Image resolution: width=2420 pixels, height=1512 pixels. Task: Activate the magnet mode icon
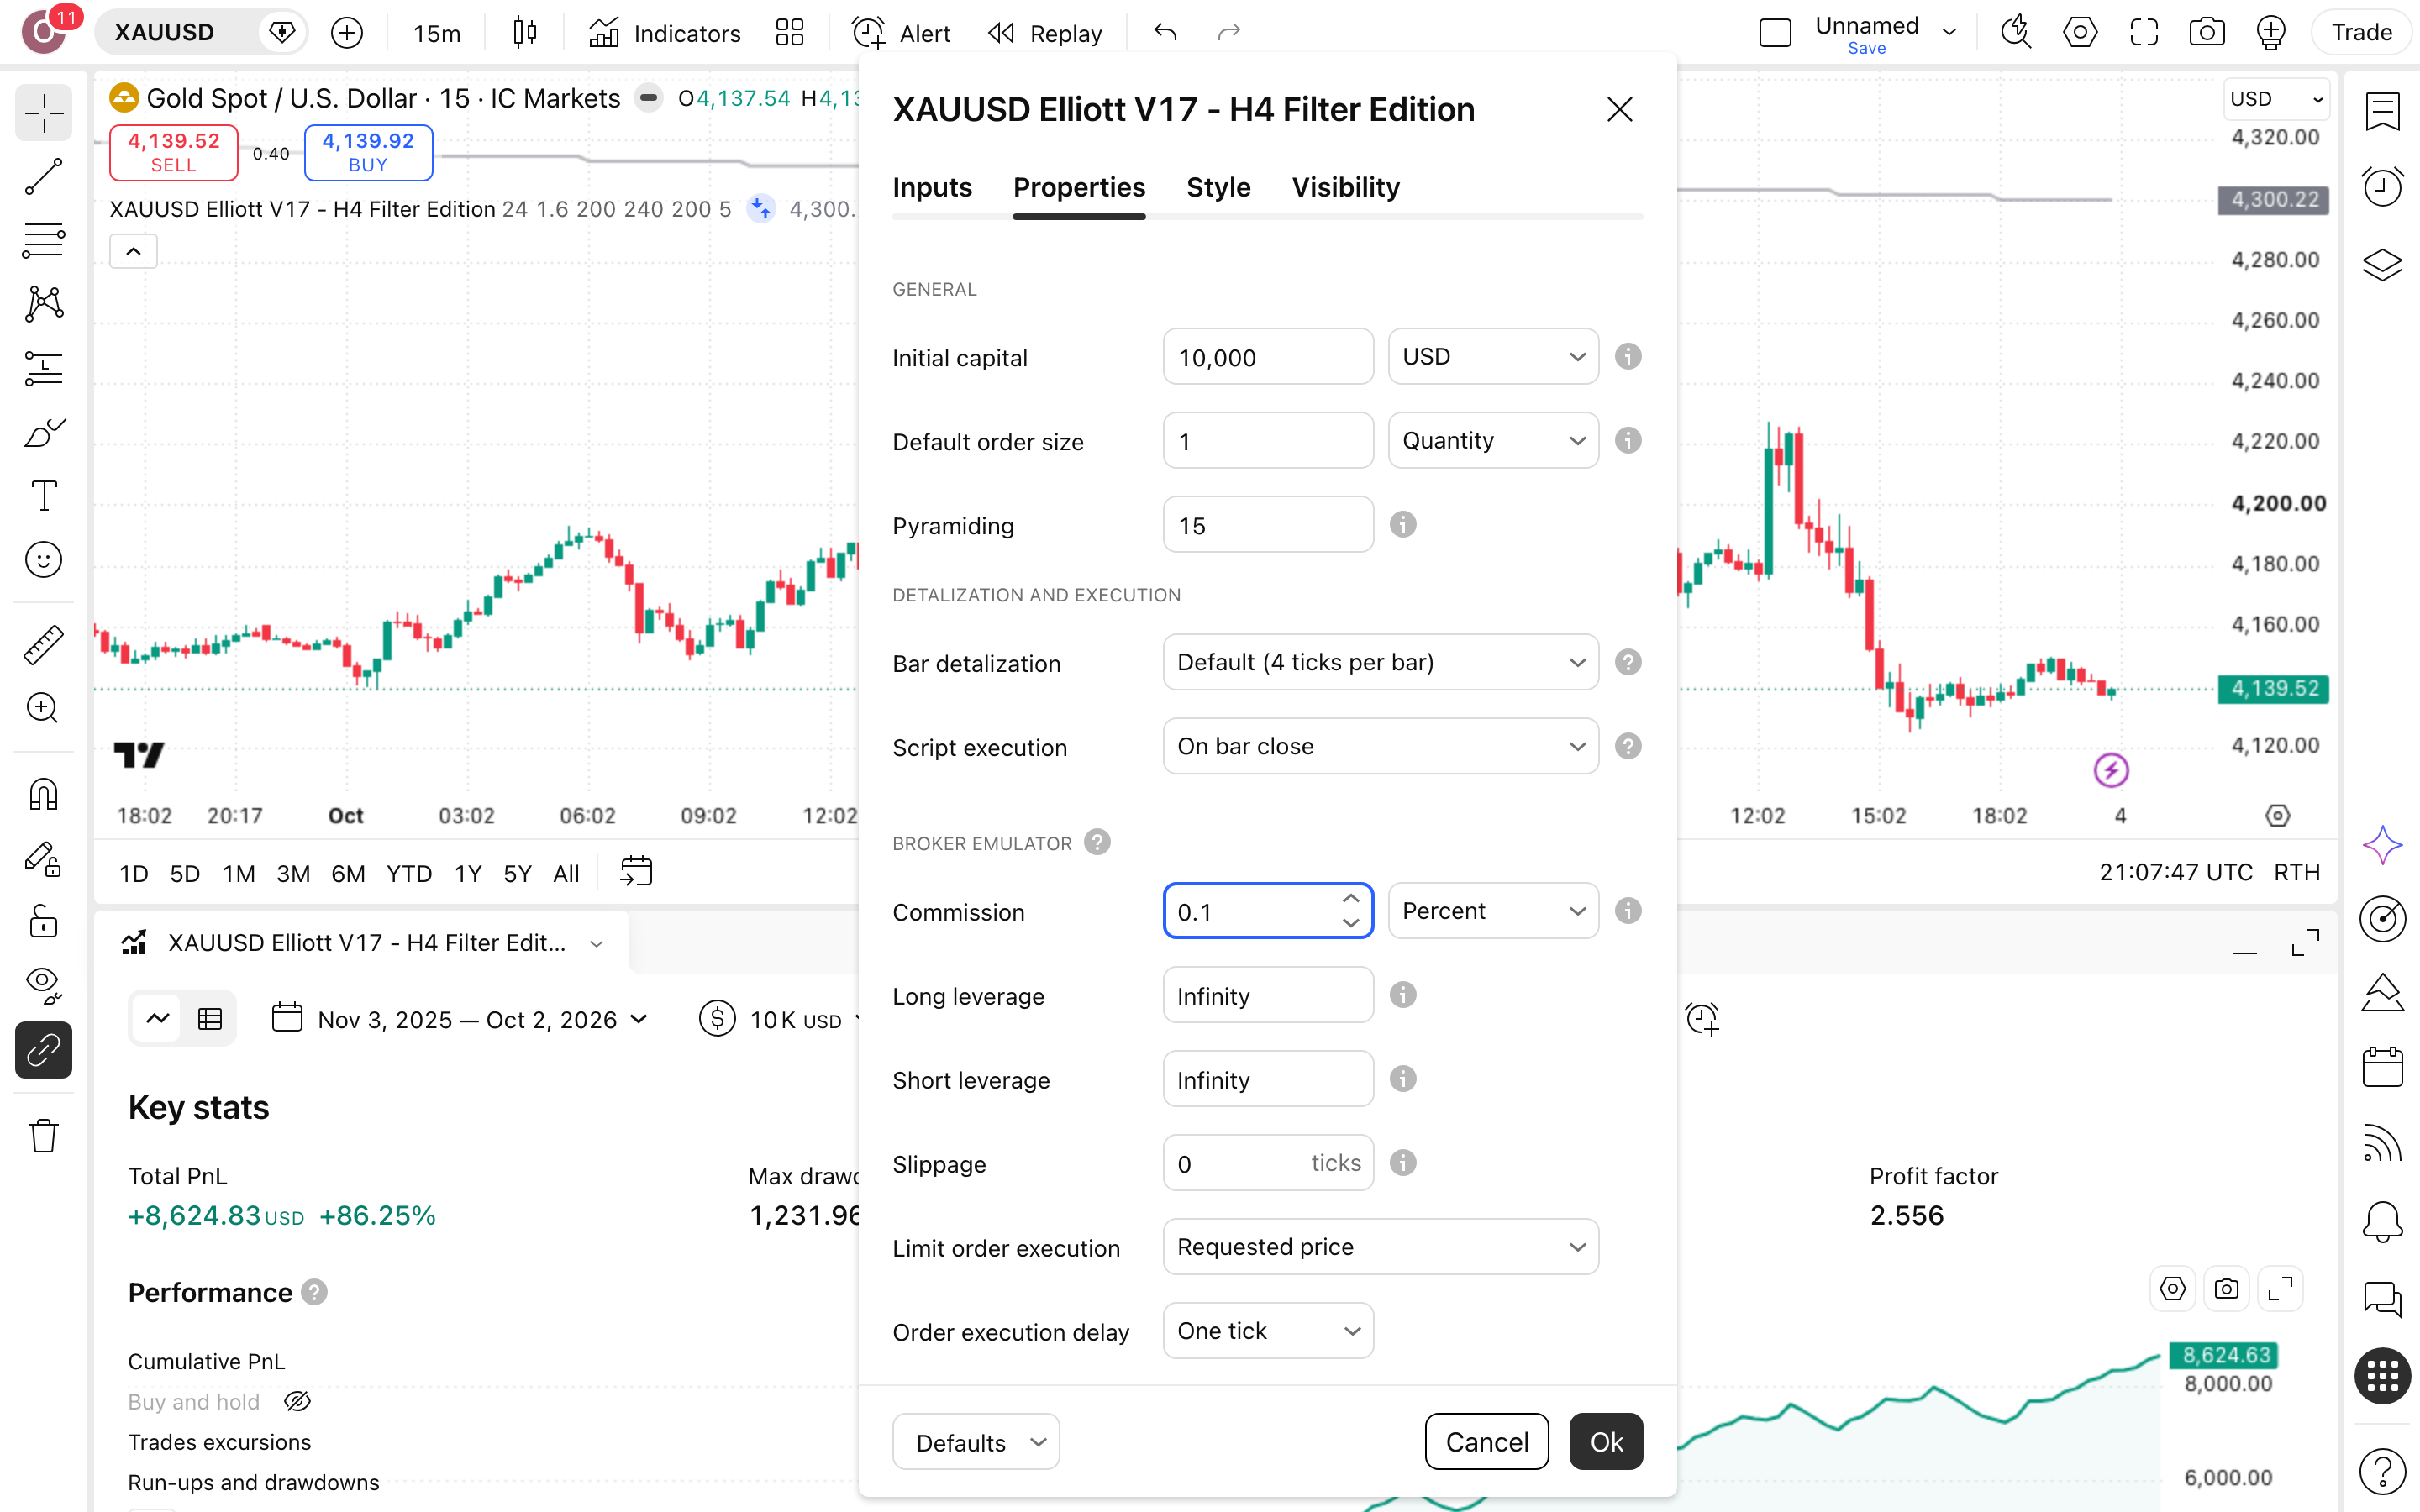(43, 794)
